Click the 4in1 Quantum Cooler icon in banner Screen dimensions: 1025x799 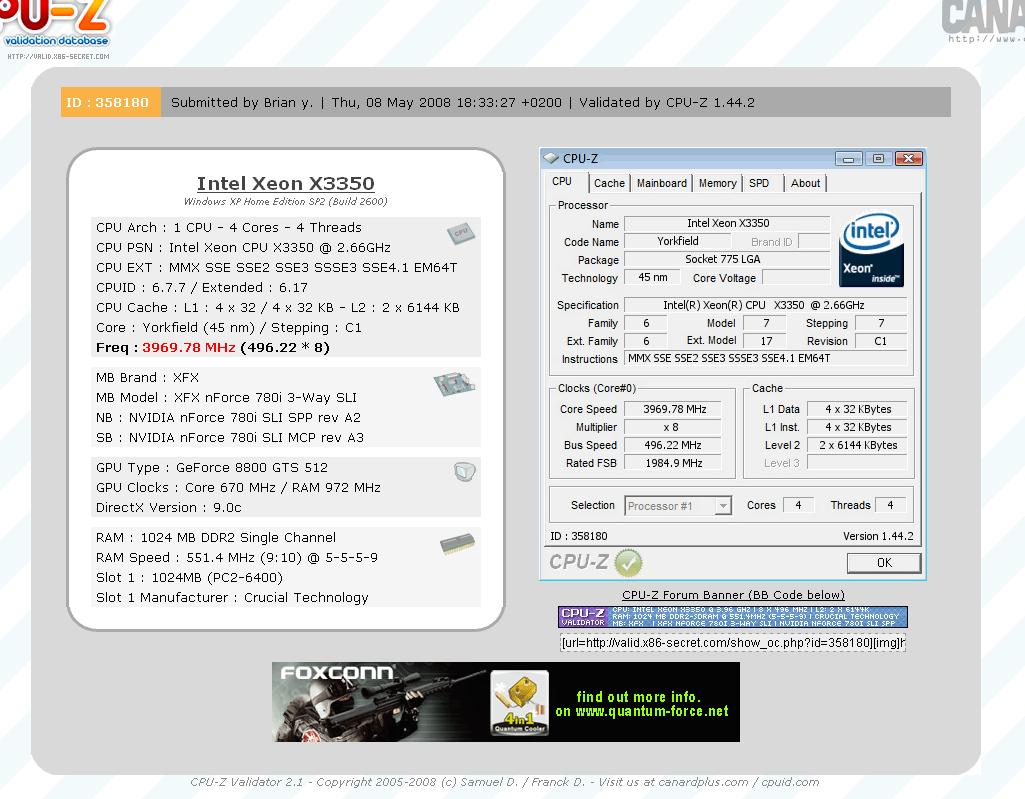pyautogui.click(x=519, y=703)
